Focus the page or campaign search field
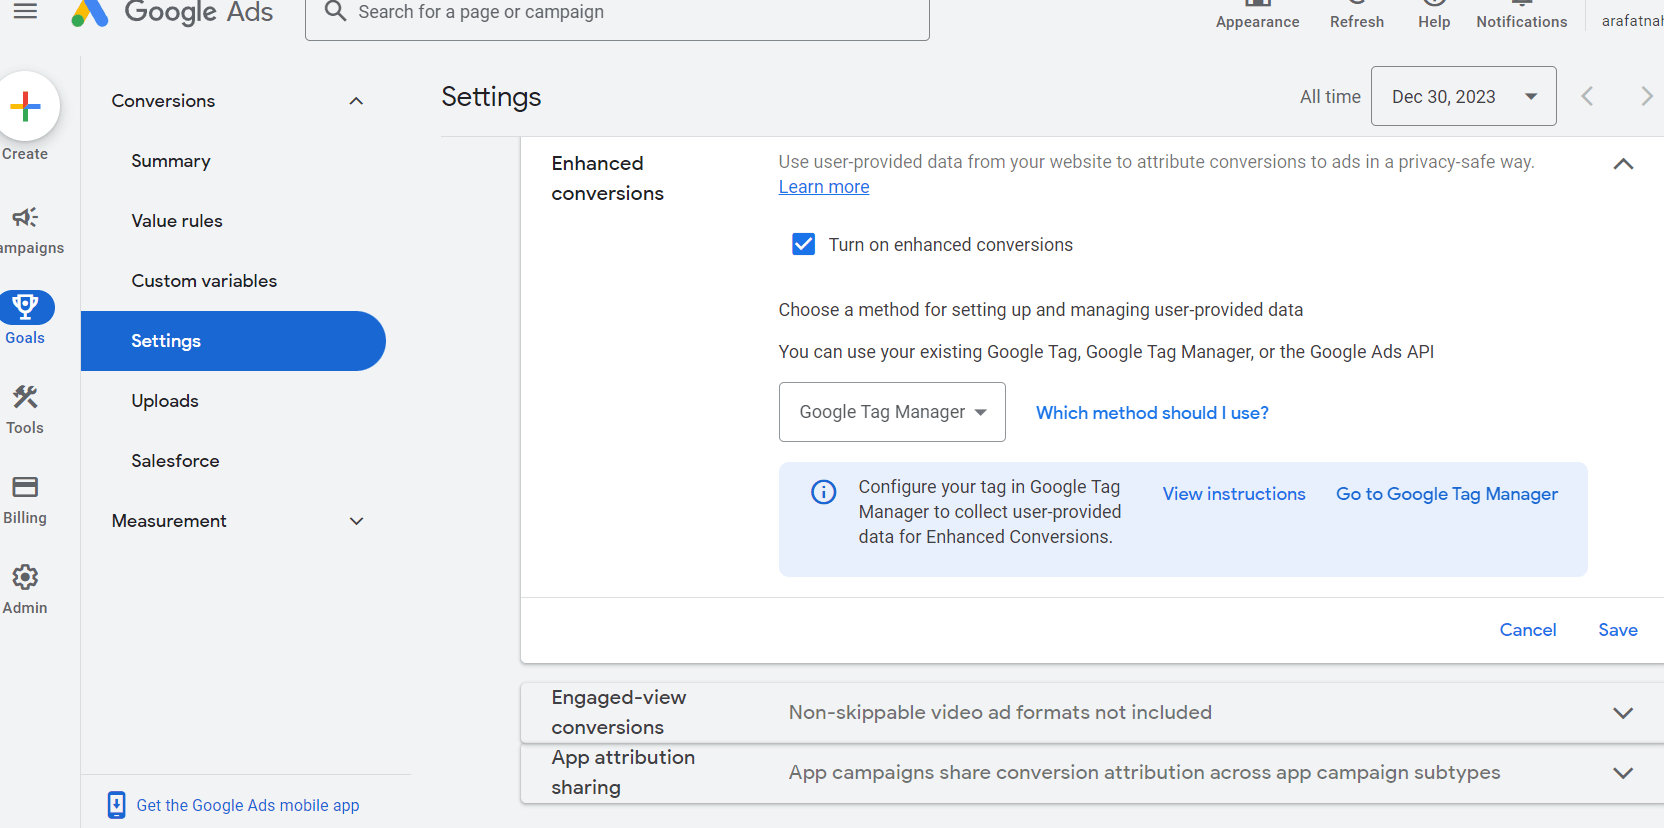Screen dimensions: 1664x828 [617, 12]
